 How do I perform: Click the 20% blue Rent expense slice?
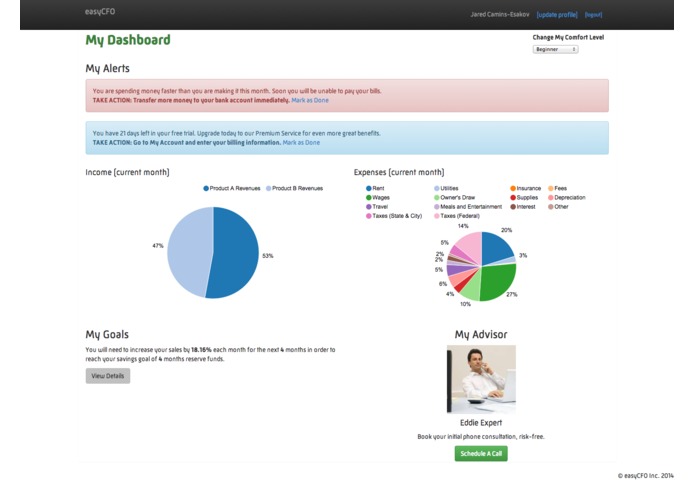coord(496,247)
